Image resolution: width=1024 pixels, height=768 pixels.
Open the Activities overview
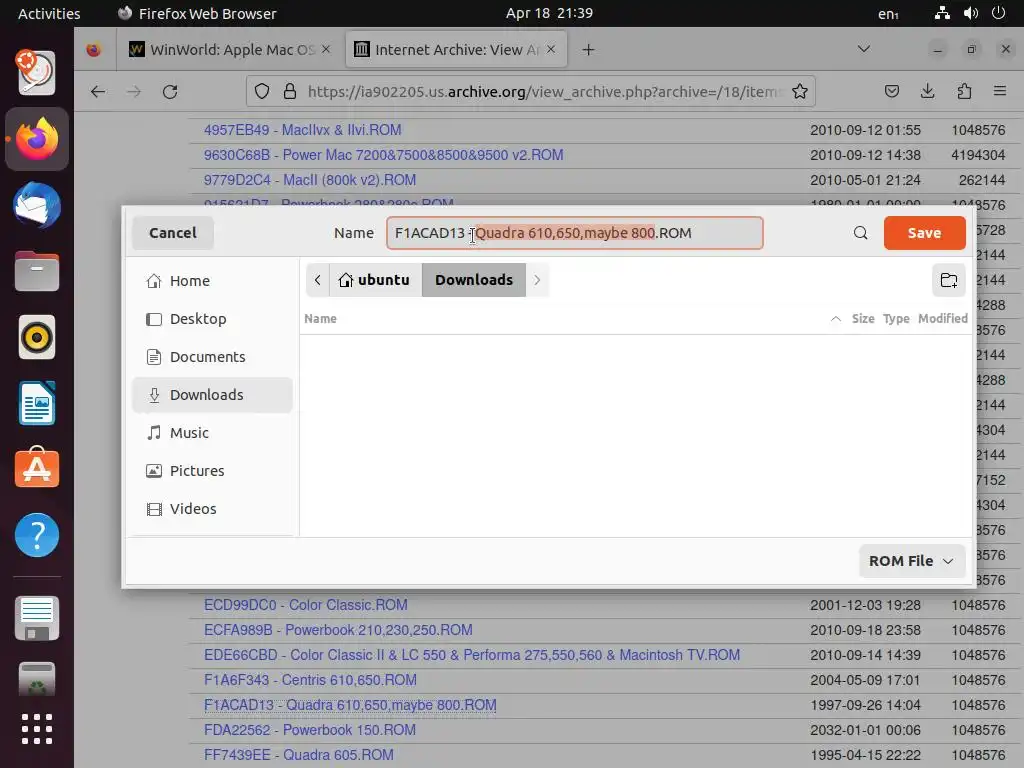pyautogui.click(x=49, y=14)
